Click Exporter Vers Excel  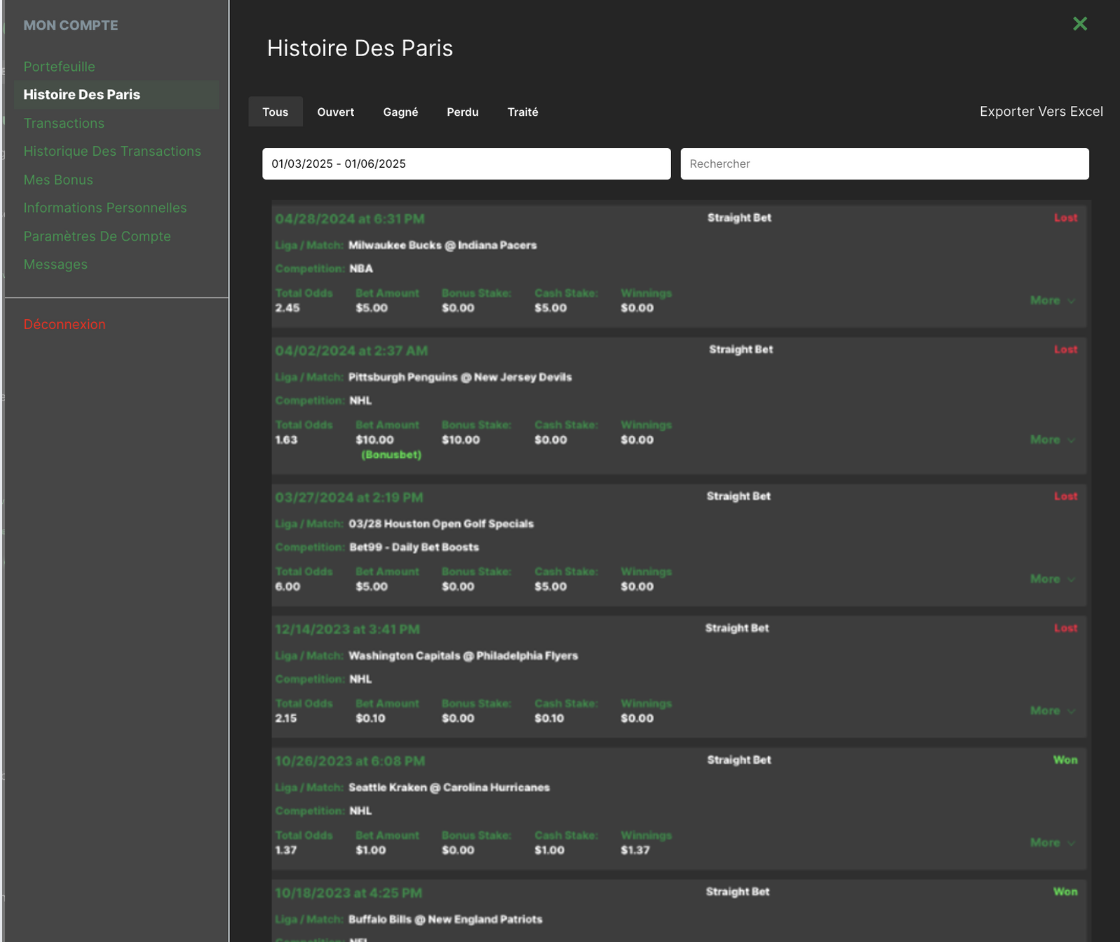click(x=1041, y=112)
